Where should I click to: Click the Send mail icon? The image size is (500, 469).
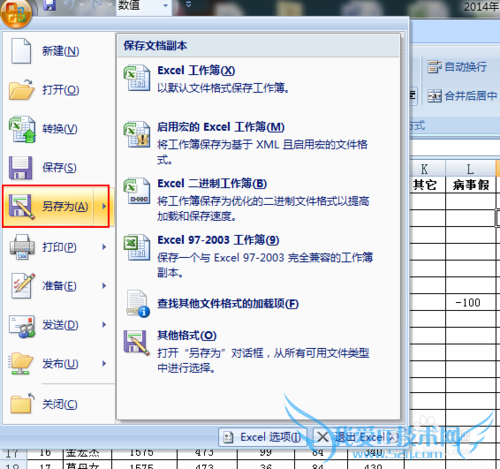point(22,326)
